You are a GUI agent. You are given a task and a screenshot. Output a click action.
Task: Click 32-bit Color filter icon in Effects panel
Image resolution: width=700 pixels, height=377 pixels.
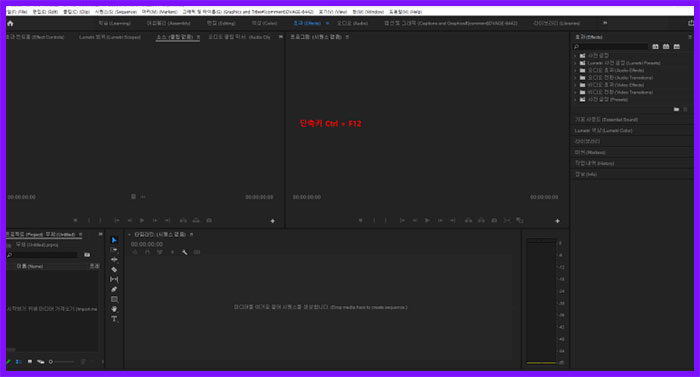pyautogui.click(x=666, y=46)
